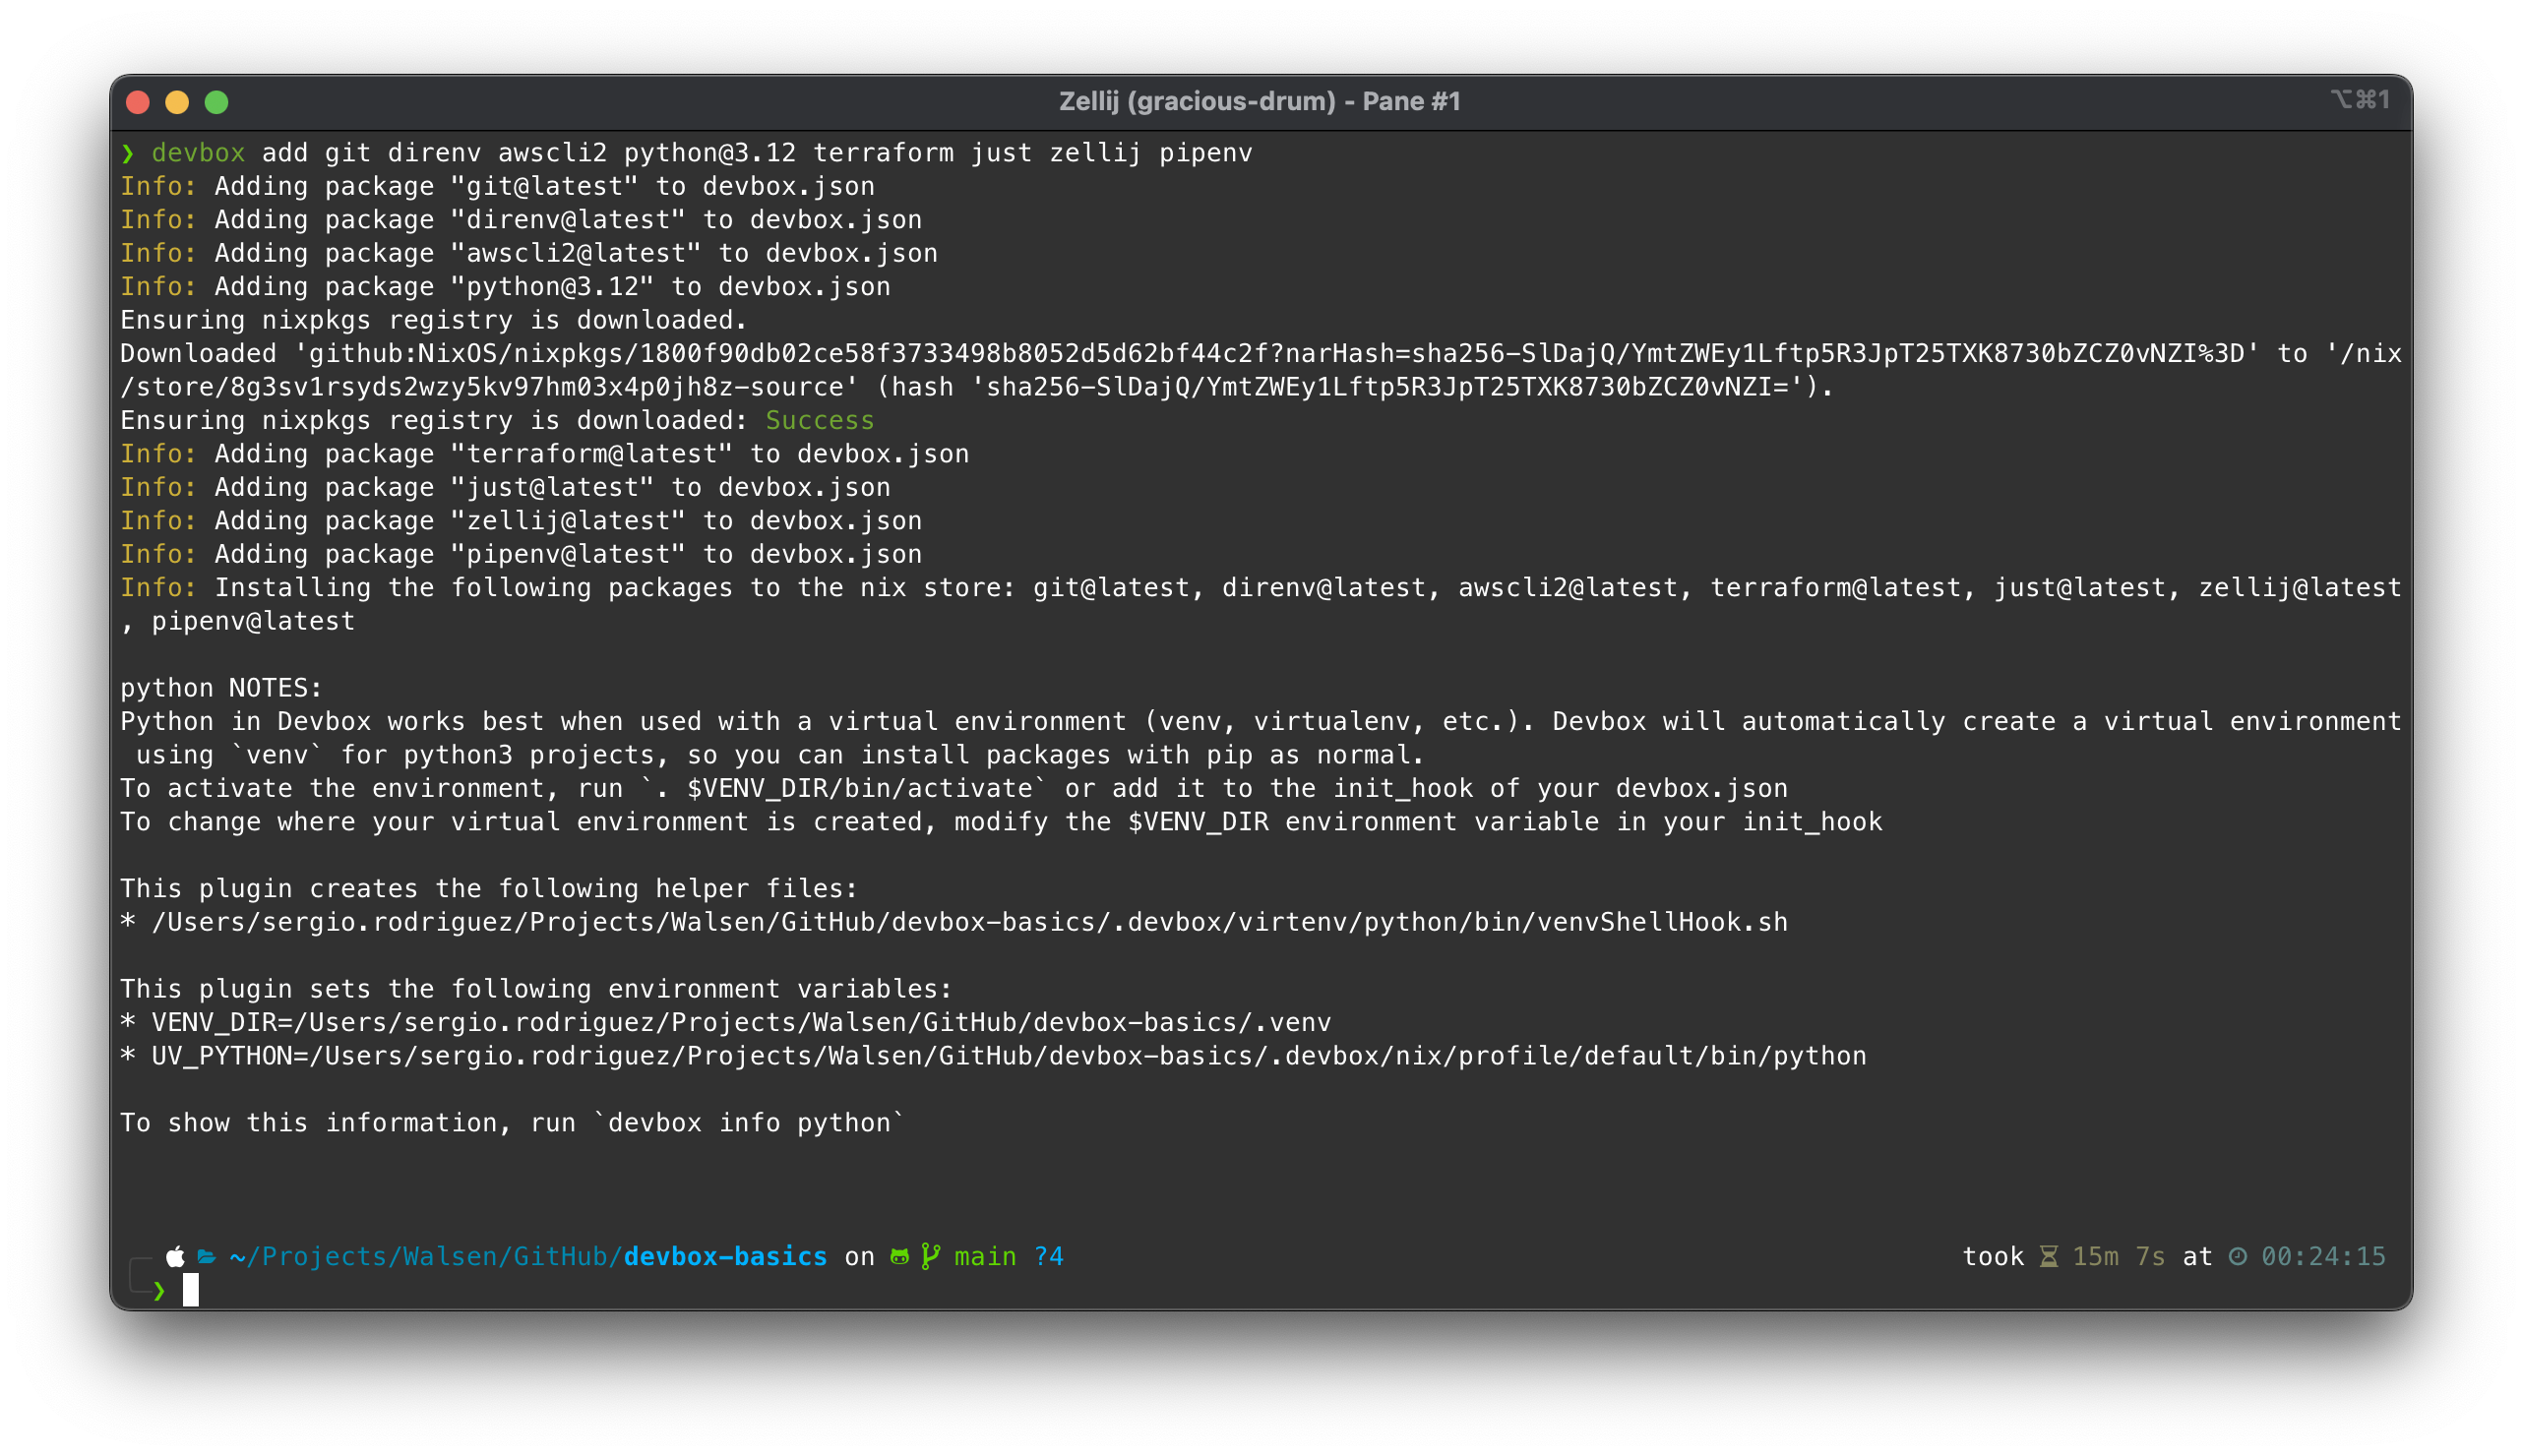Click the hourglass icon beside 15m 7s

(x=2048, y=1256)
